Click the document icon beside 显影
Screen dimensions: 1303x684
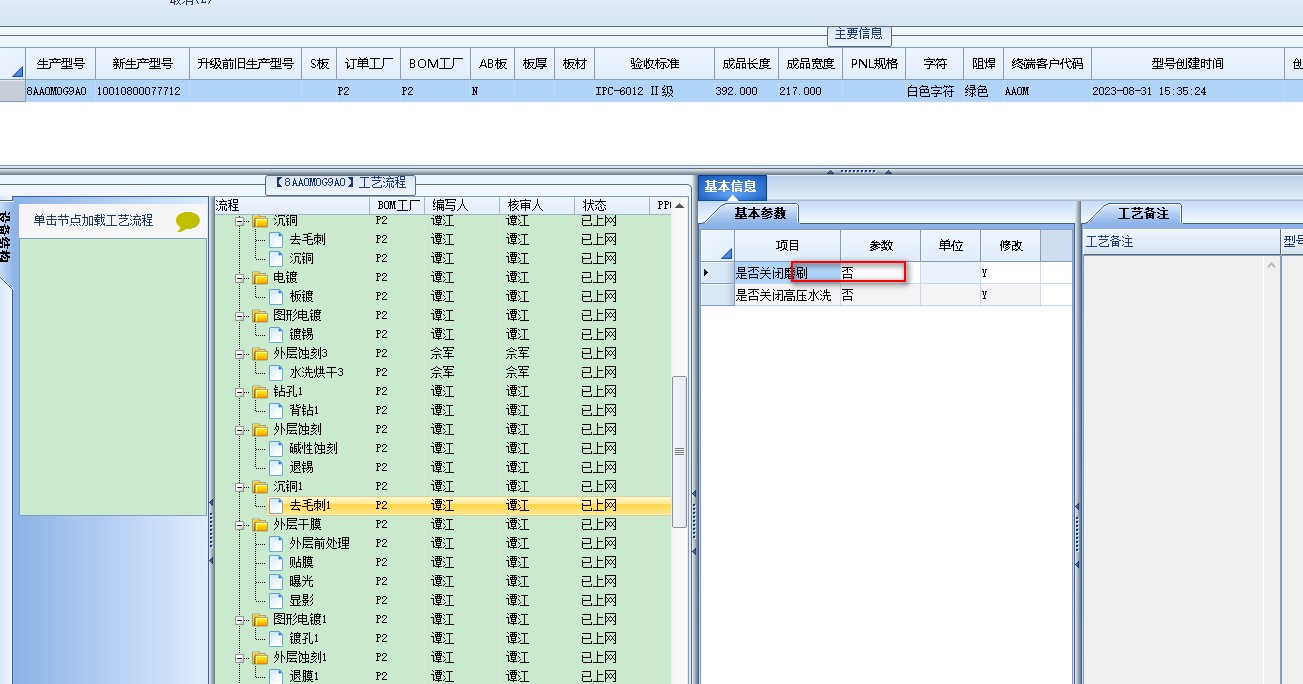click(276, 601)
